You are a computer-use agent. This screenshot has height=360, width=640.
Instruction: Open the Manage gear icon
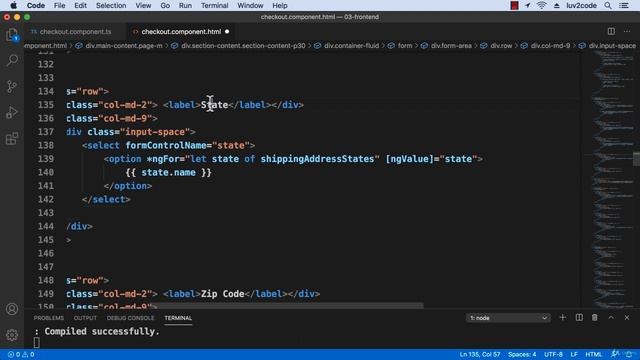12,335
